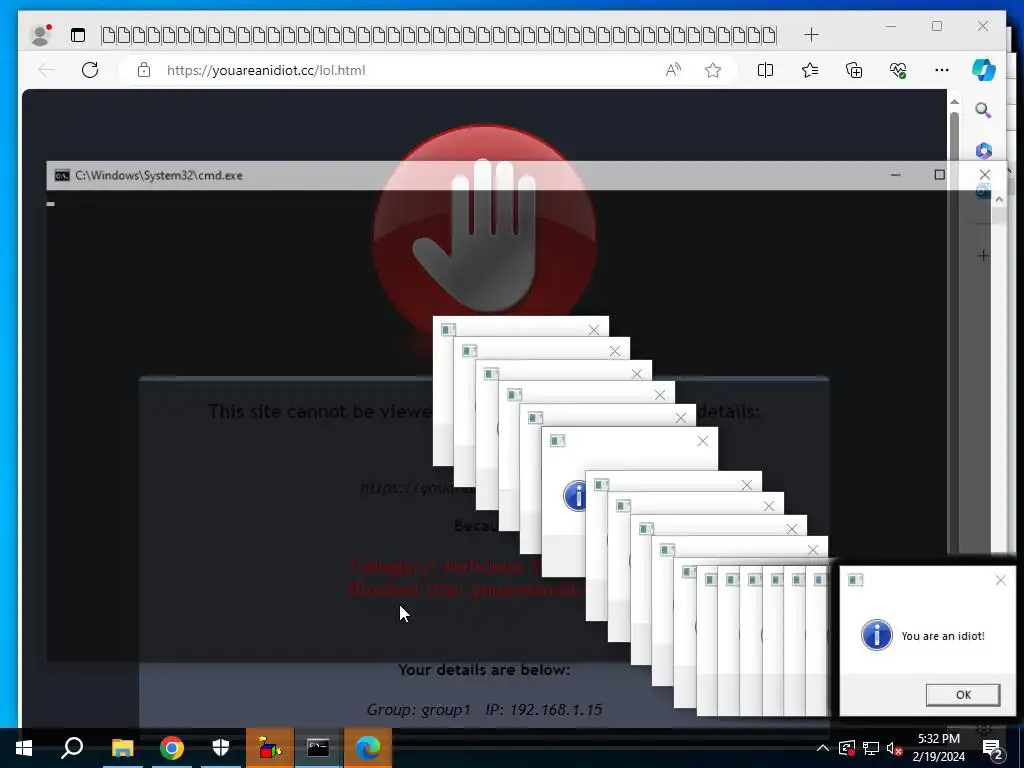View site info via the padlock icon
Viewport: 1024px width, 768px height.
coord(144,70)
